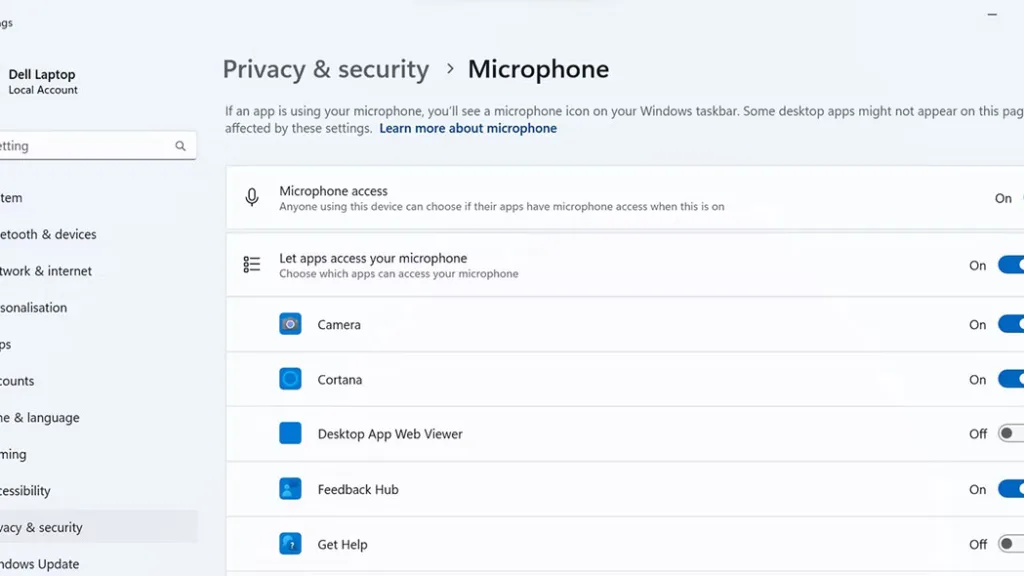1024x576 pixels.
Task: Turn off microphone access for Camera
Action: click(x=1011, y=324)
